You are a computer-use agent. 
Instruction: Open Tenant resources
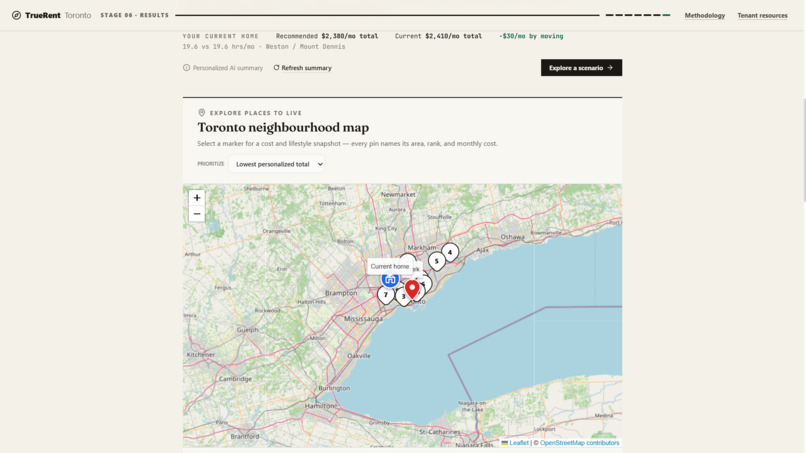click(762, 15)
